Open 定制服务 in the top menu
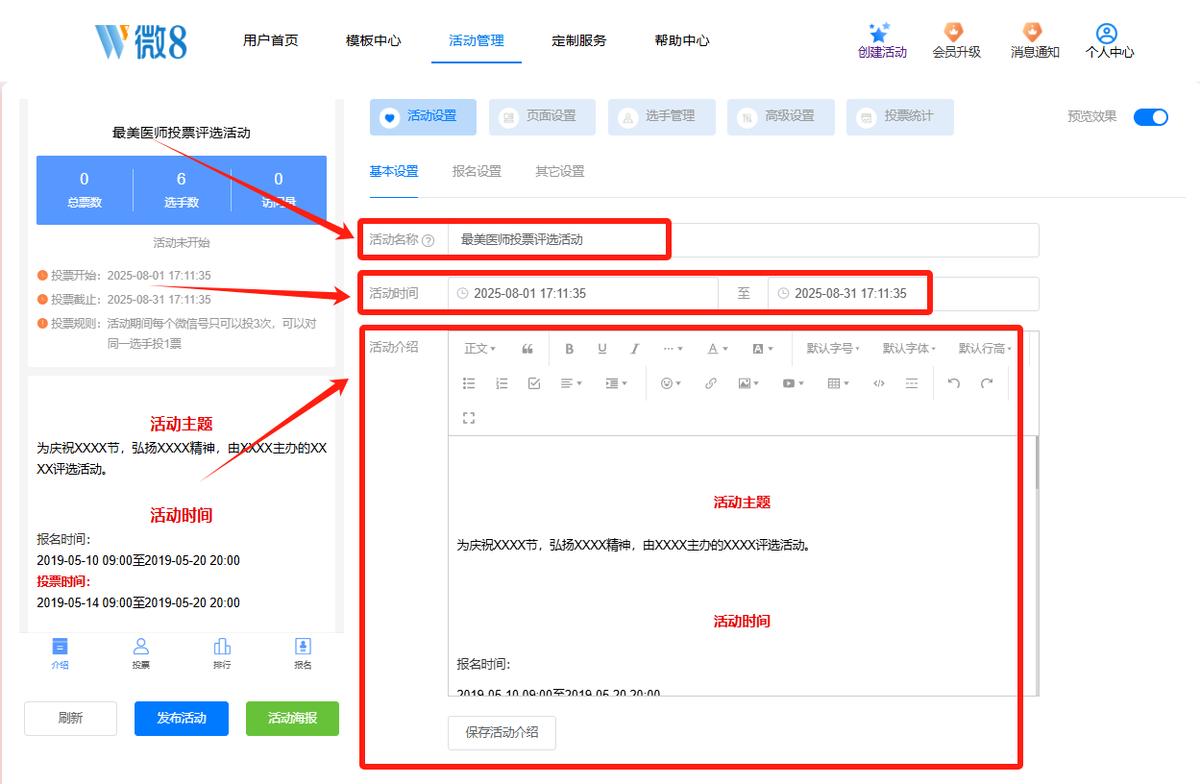Screen dimensions: 1200x784 tap(579, 41)
